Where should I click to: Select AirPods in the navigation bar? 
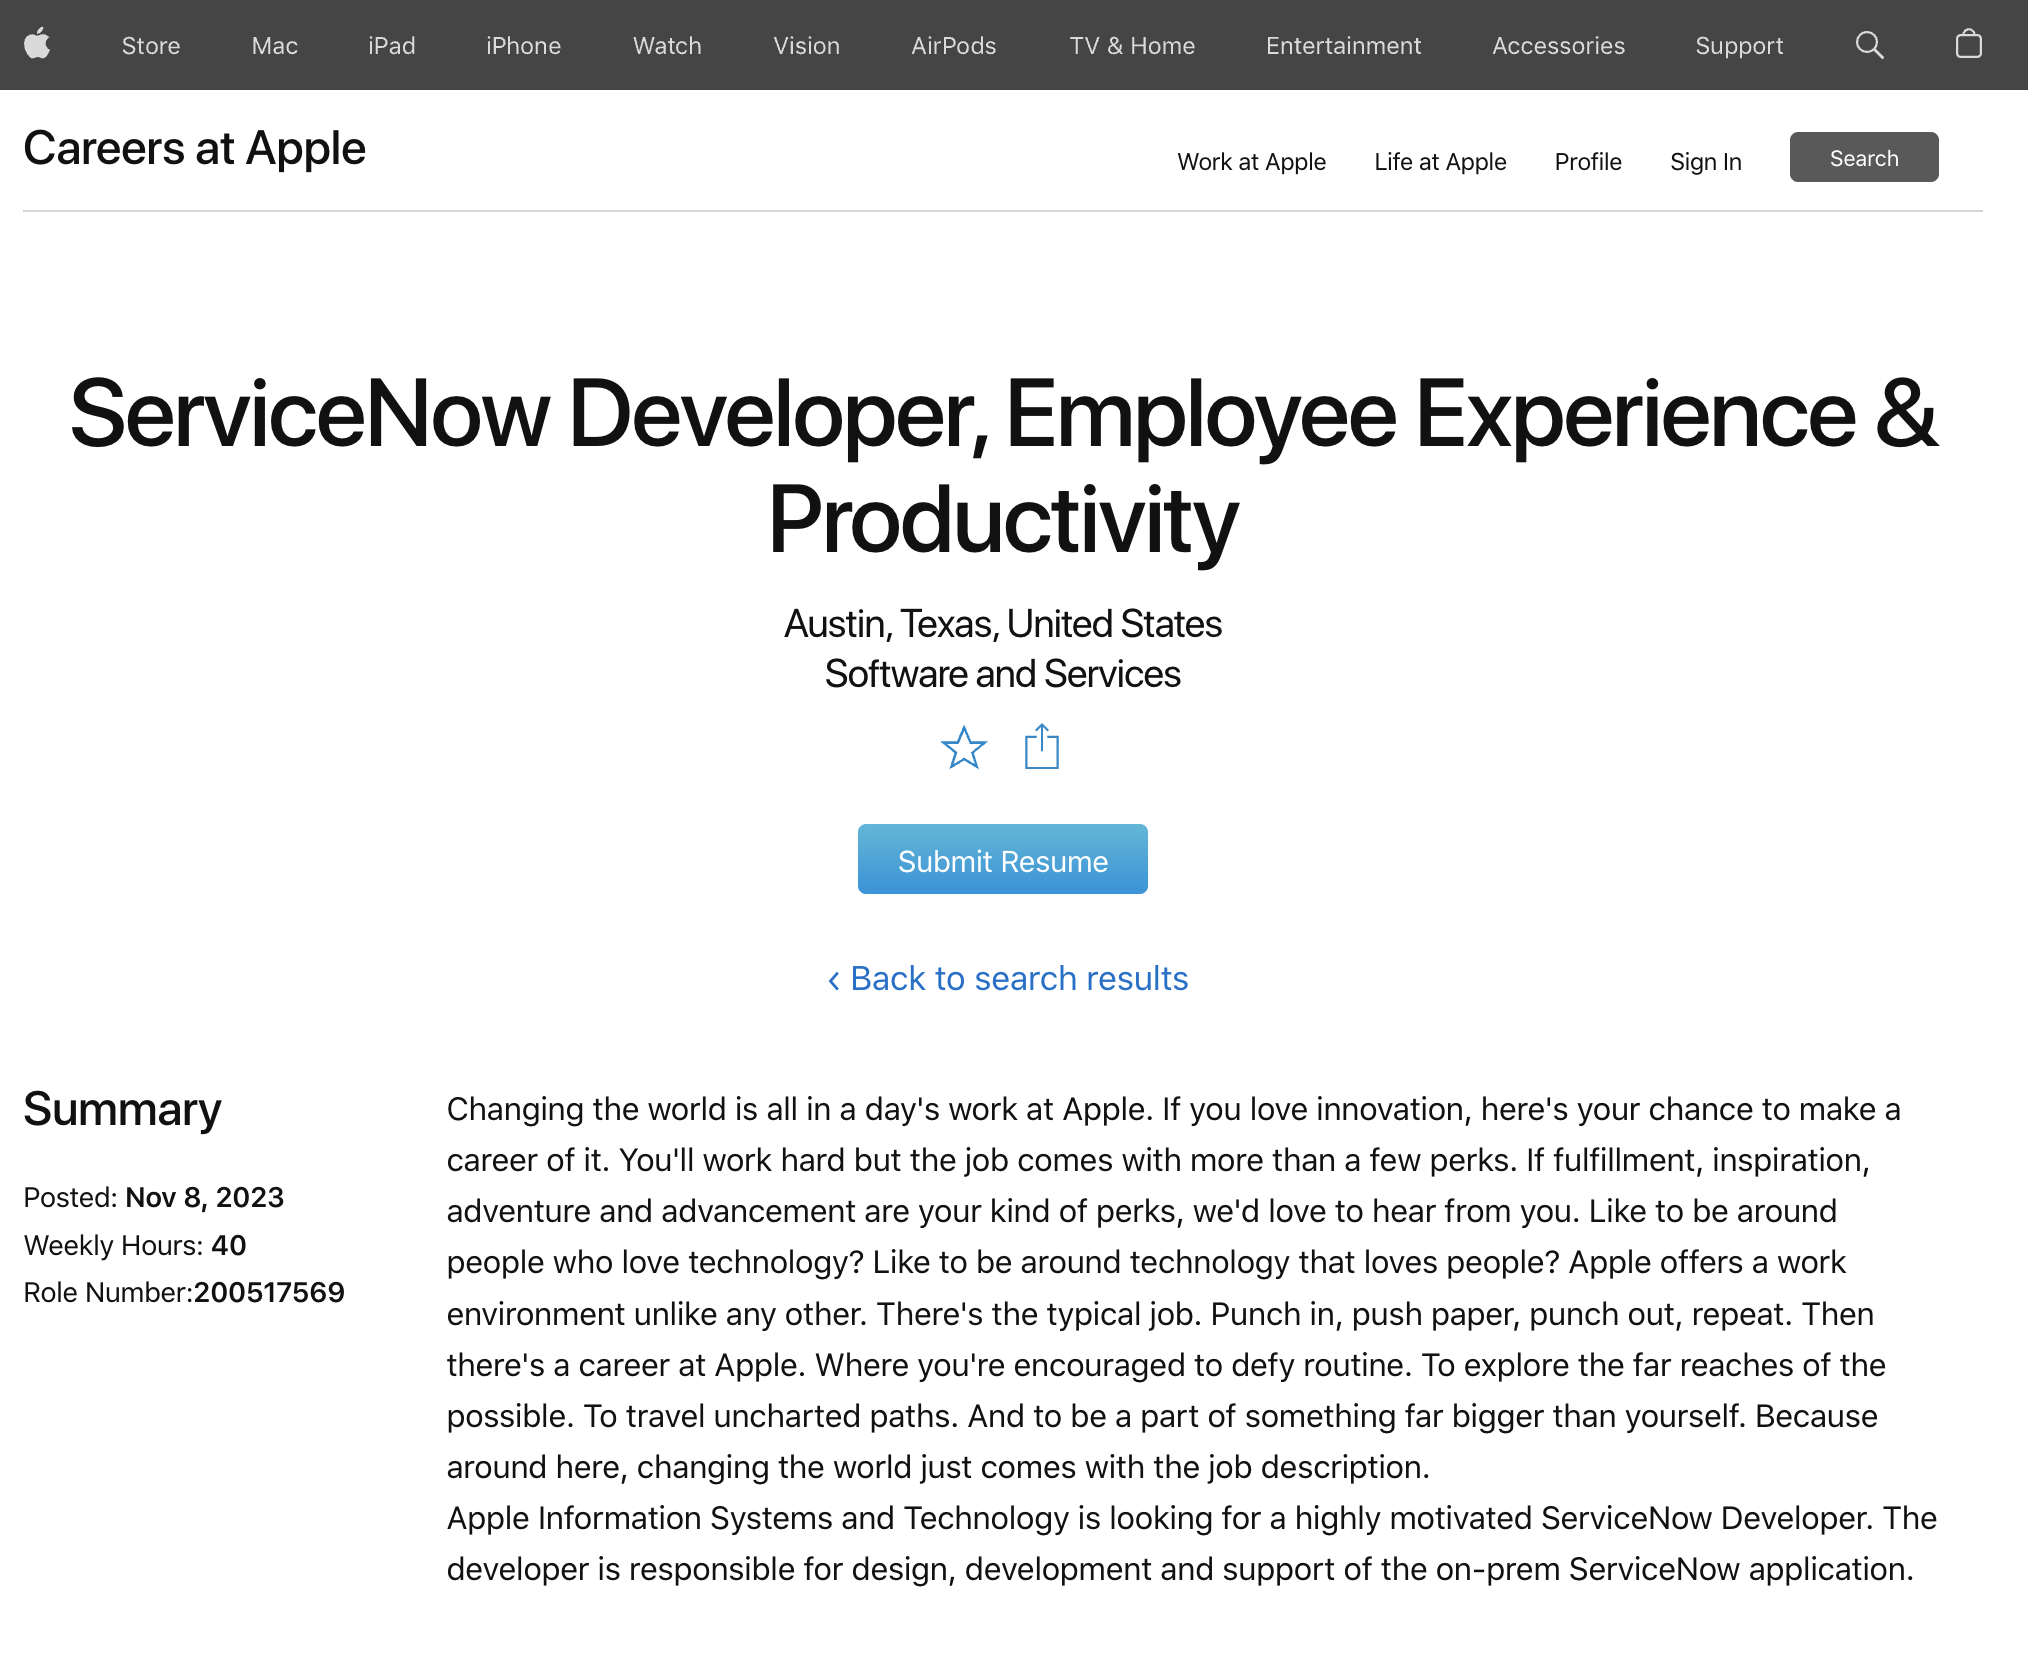[953, 46]
